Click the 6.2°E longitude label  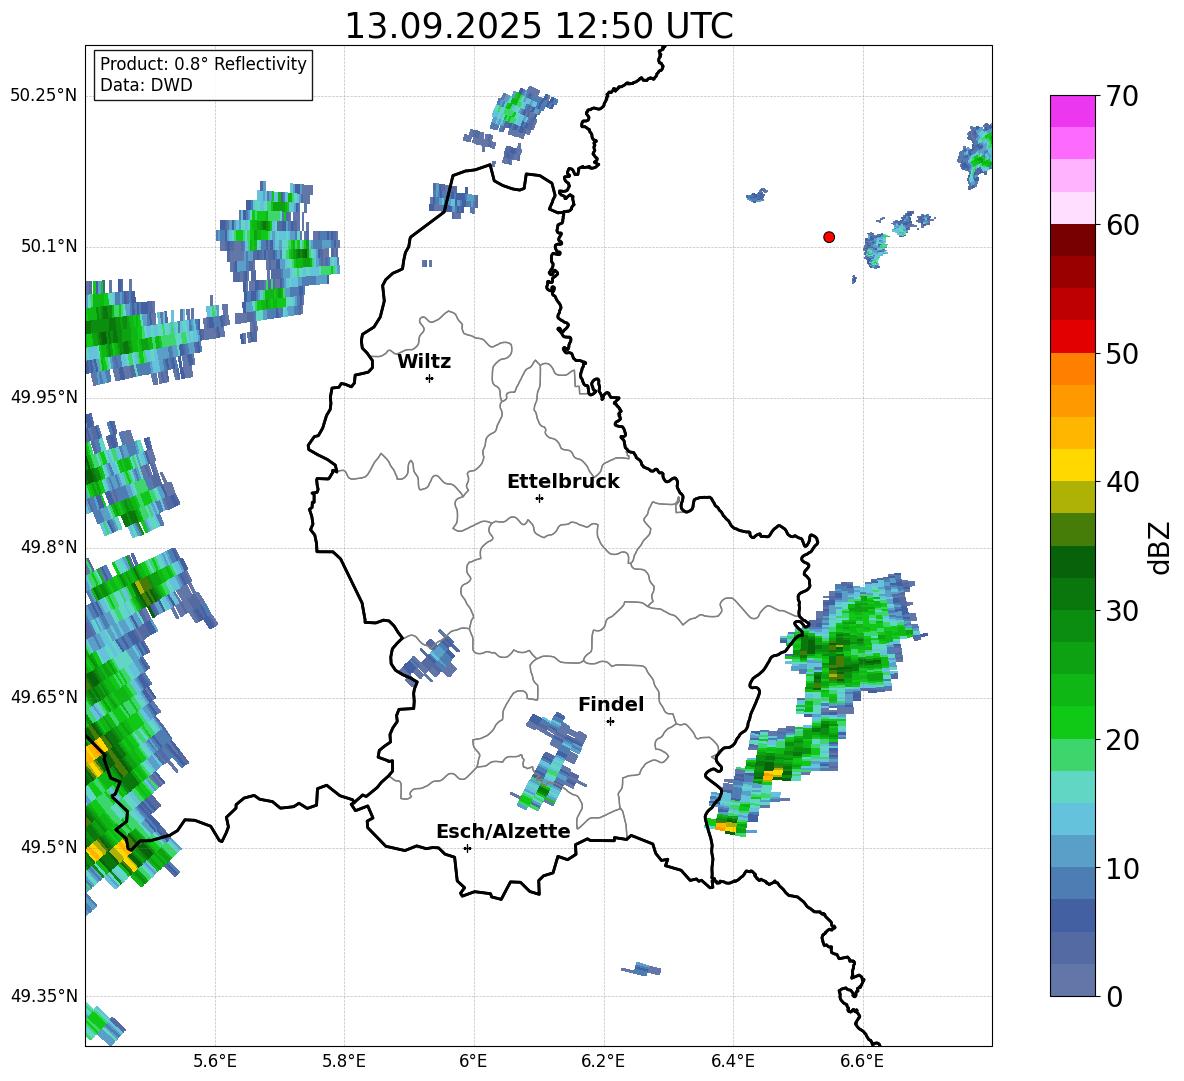point(603,1061)
